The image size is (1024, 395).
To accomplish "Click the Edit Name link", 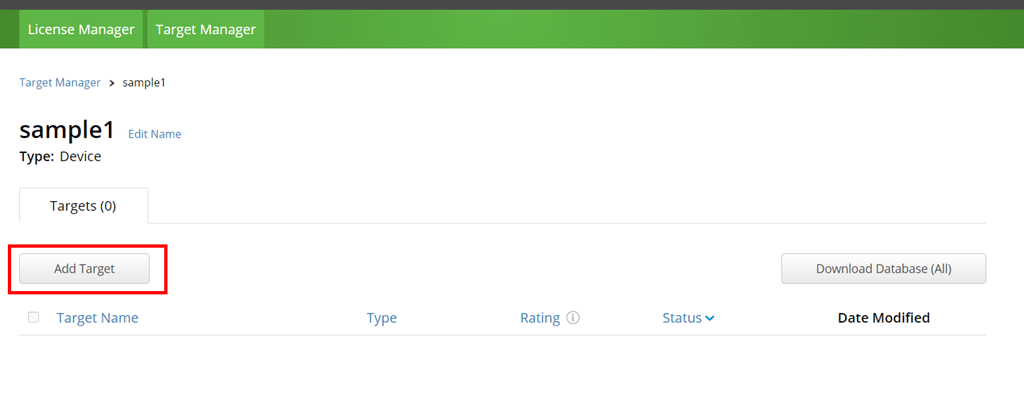I will (x=155, y=134).
